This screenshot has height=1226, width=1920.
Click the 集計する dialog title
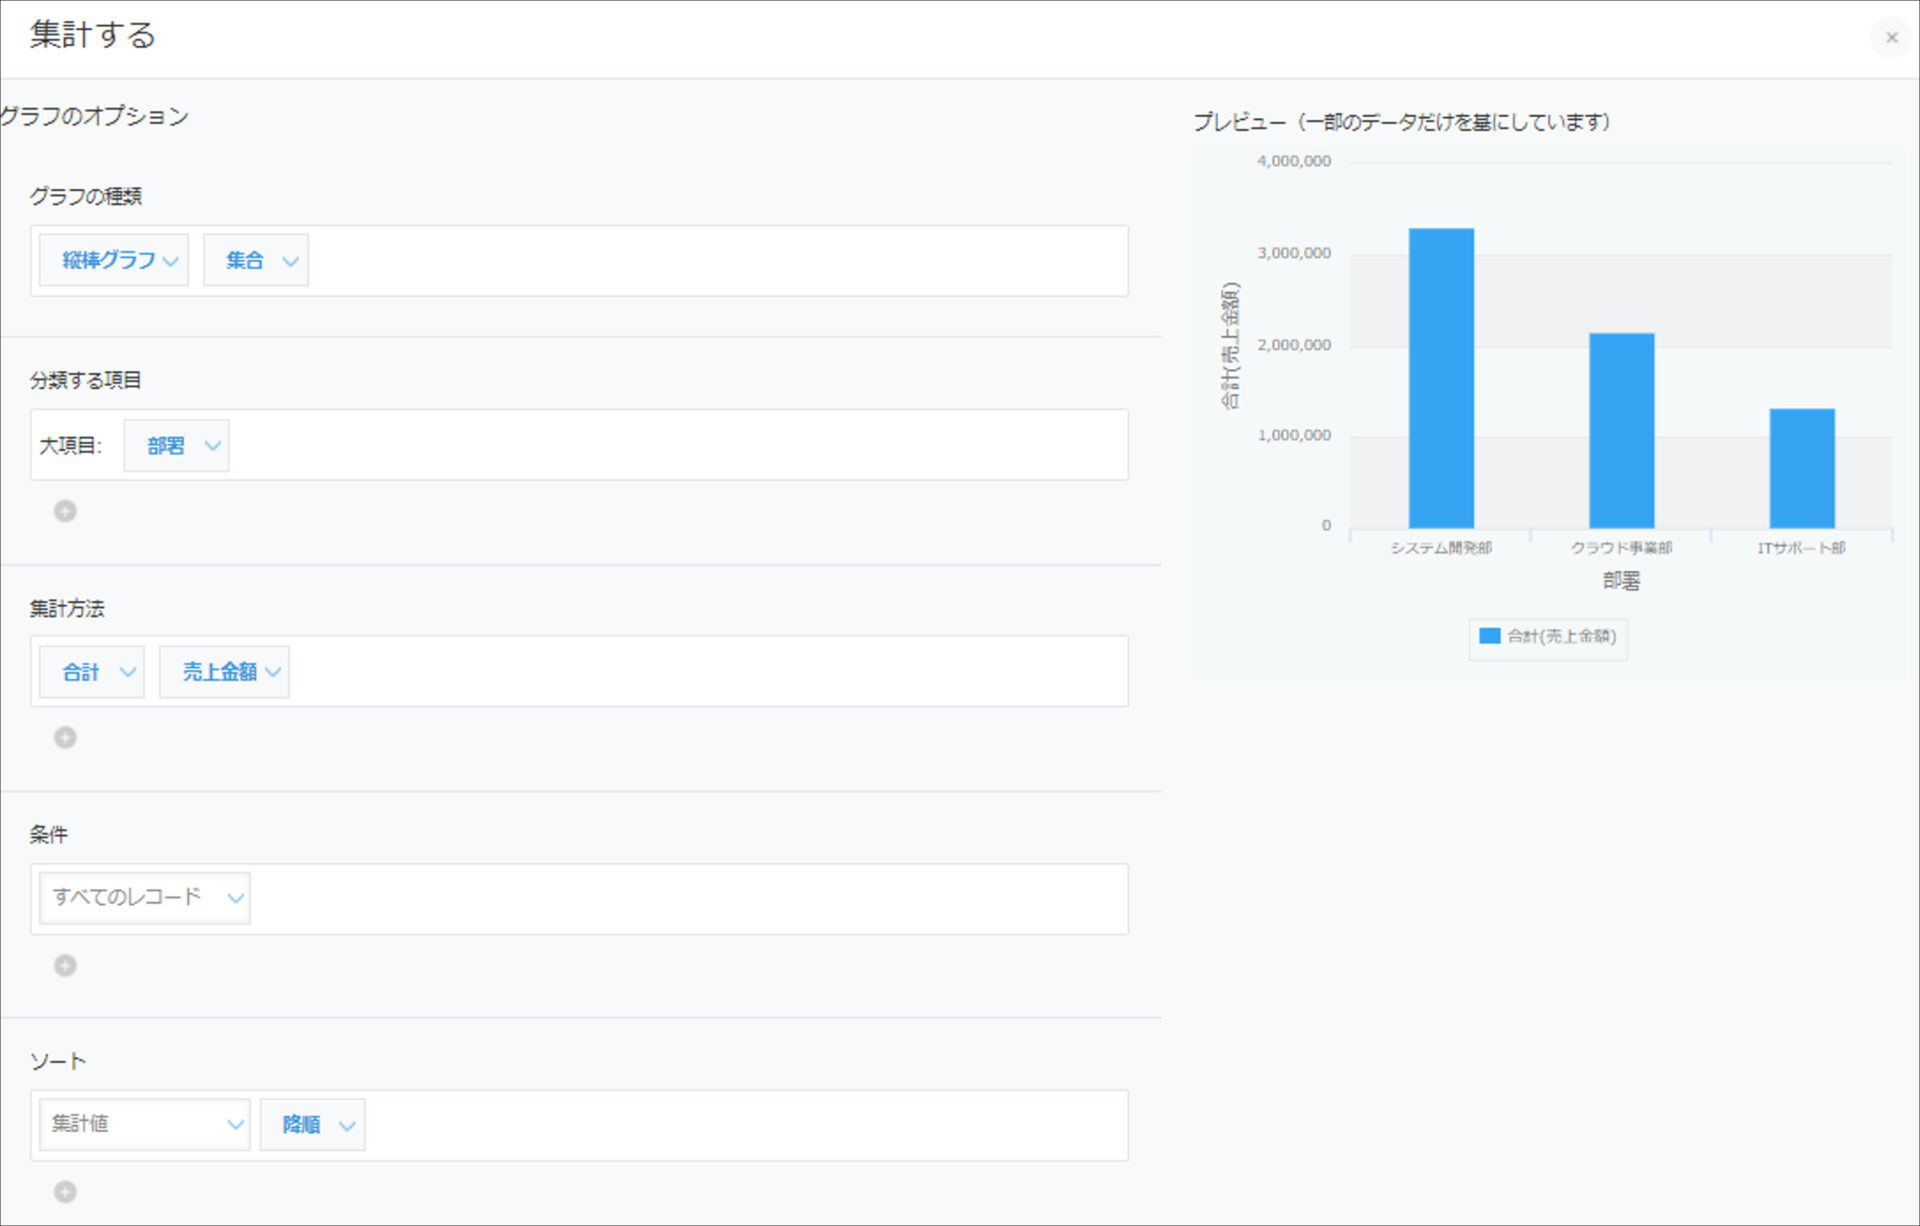click(x=93, y=35)
